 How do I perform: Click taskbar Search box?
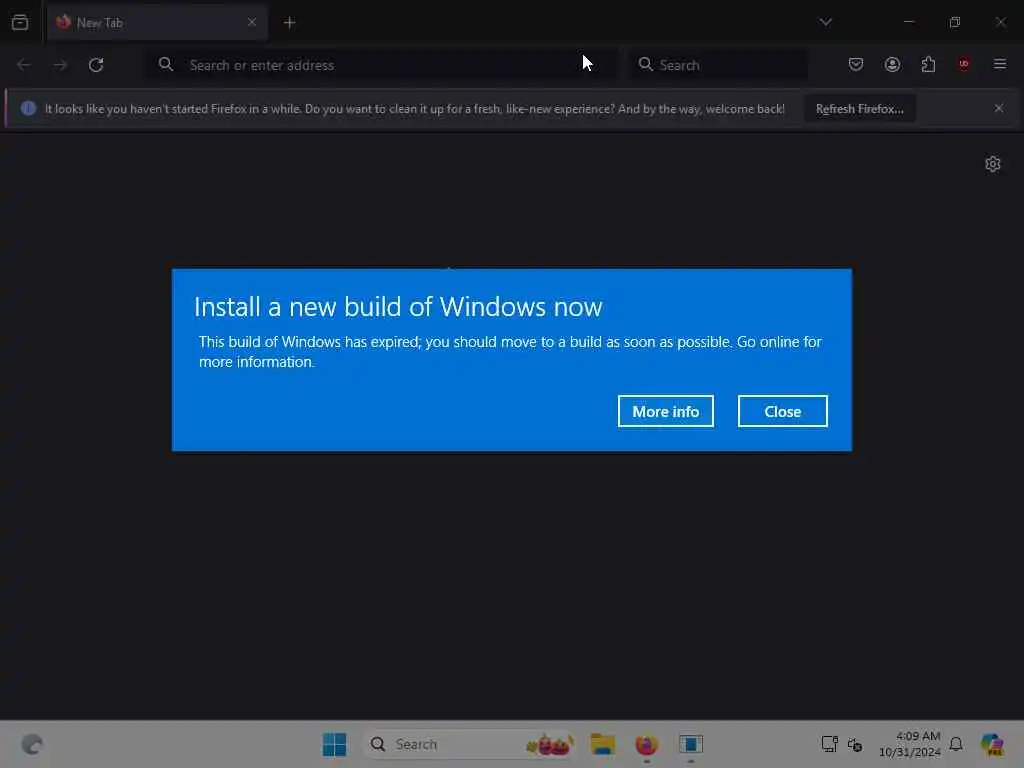click(x=469, y=744)
